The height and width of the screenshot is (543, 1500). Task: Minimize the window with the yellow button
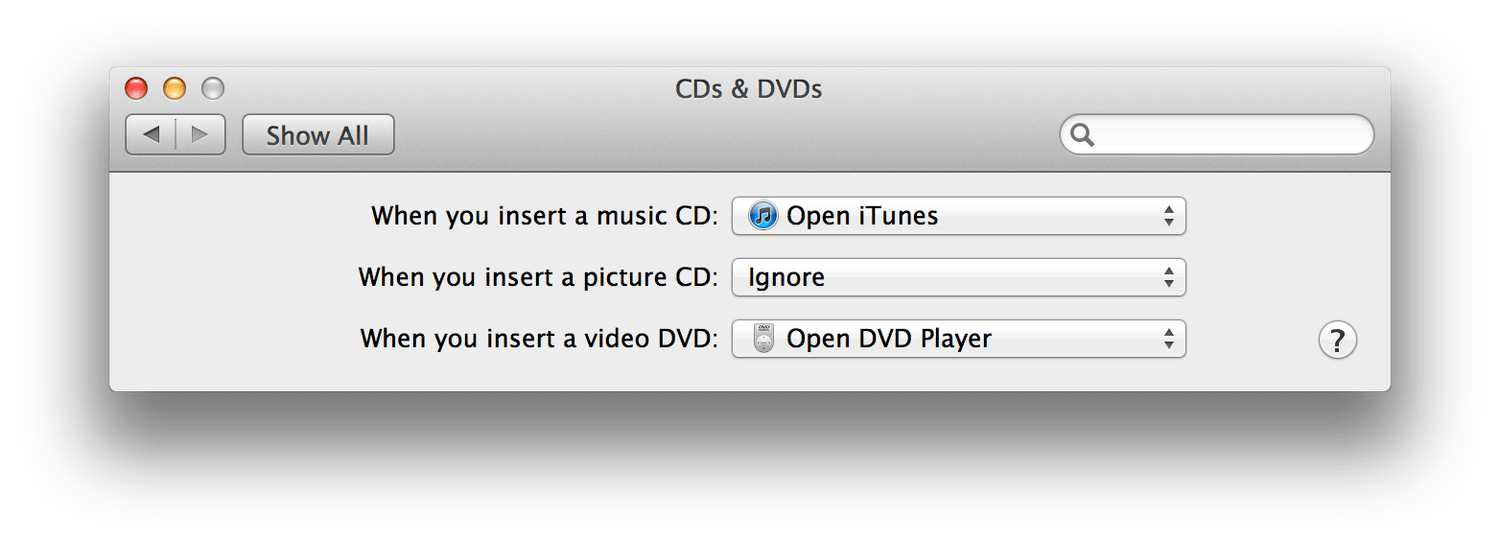click(x=174, y=89)
